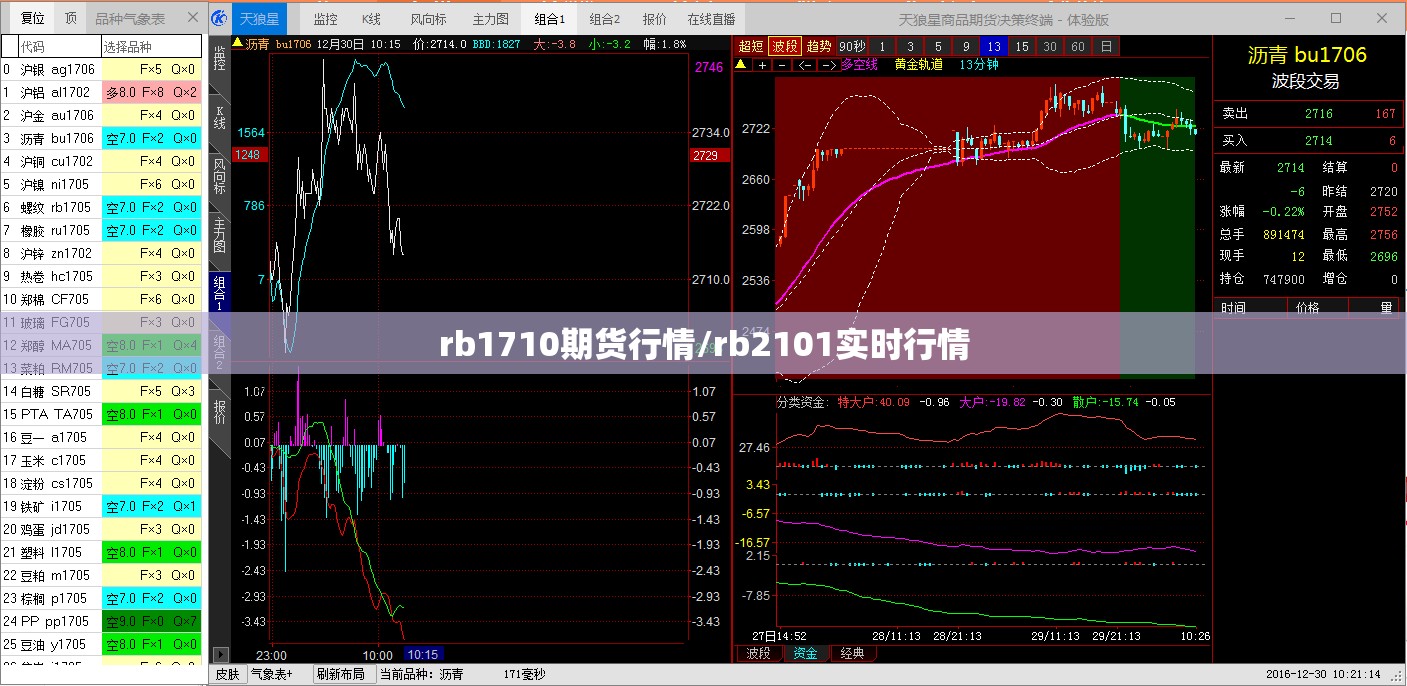Switch to the 风向标 tab
The image size is (1407, 686).
click(x=428, y=19)
